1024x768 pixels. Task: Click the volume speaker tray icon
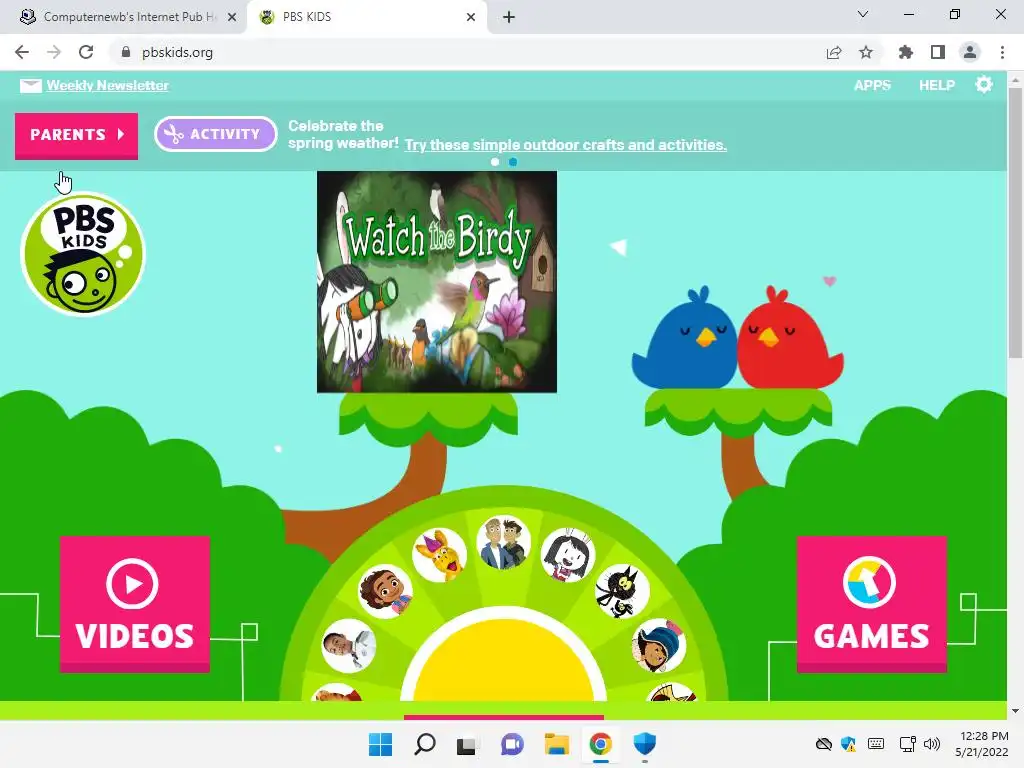point(932,744)
